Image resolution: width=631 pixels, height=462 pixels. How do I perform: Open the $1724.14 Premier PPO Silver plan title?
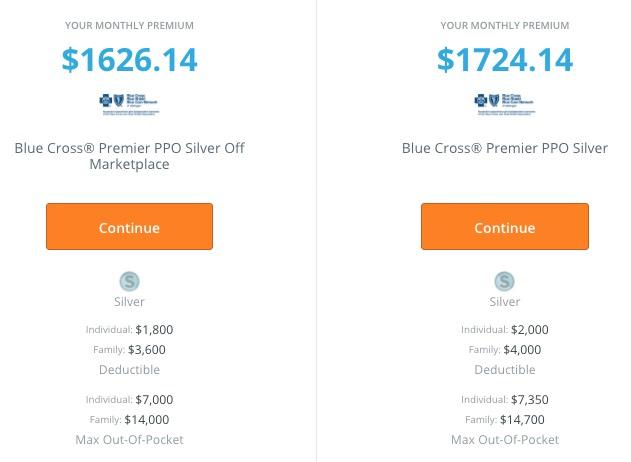point(504,148)
